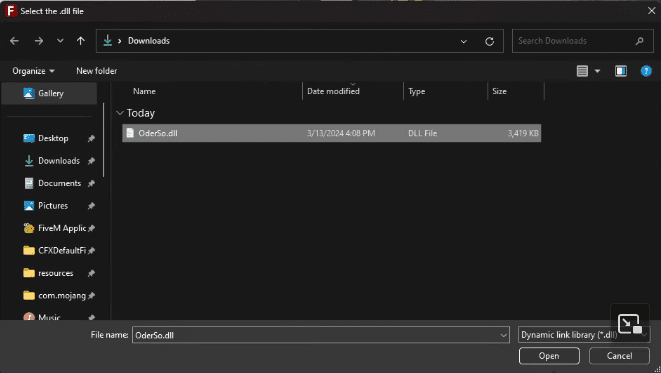Click the Downloads icon in address bar

pyautogui.click(x=107, y=40)
